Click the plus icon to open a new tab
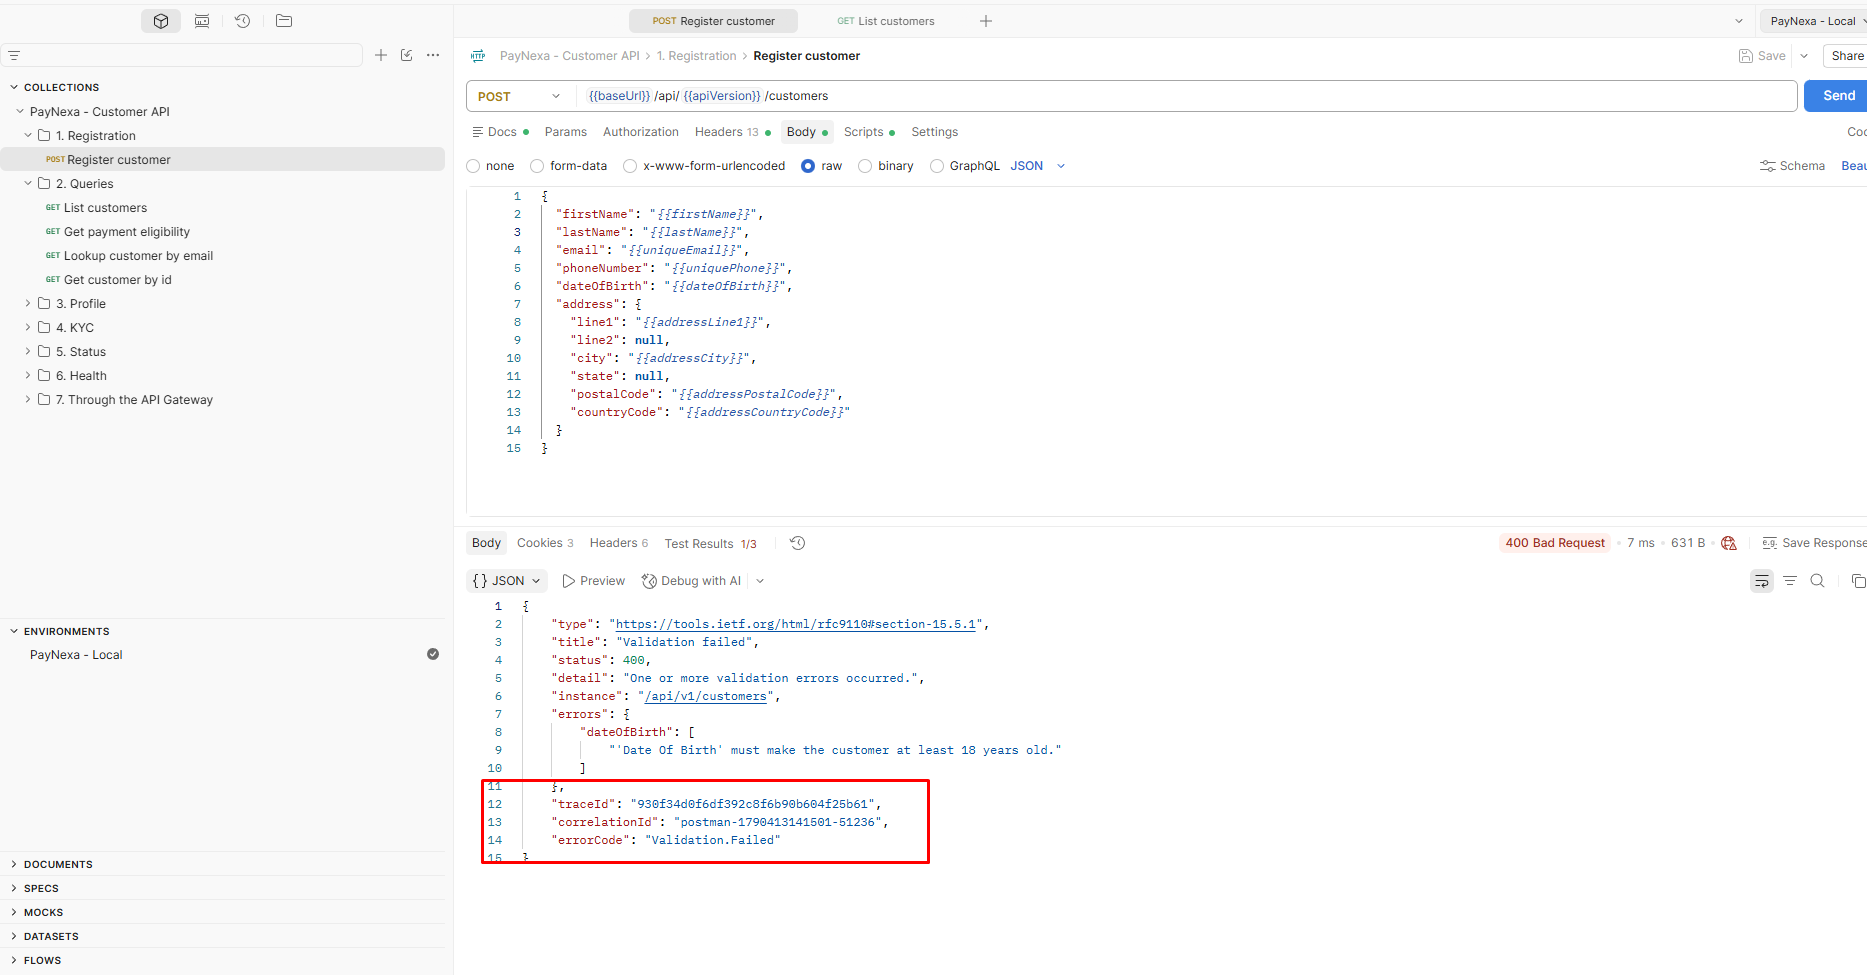1867x975 pixels. 986,21
